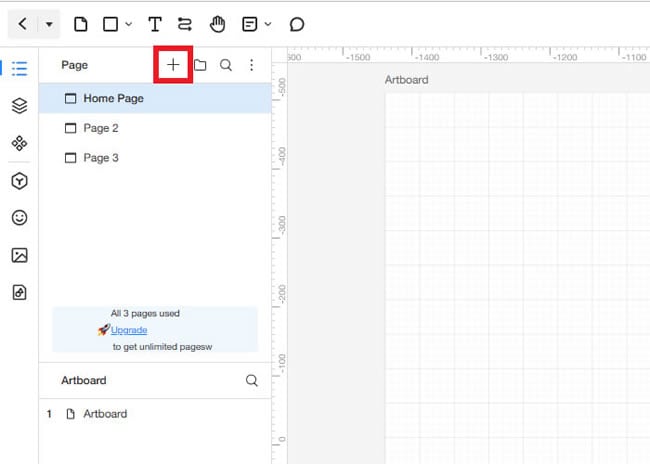Click the back arrow button
650x464 pixels.
pyautogui.click(x=23, y=24)
